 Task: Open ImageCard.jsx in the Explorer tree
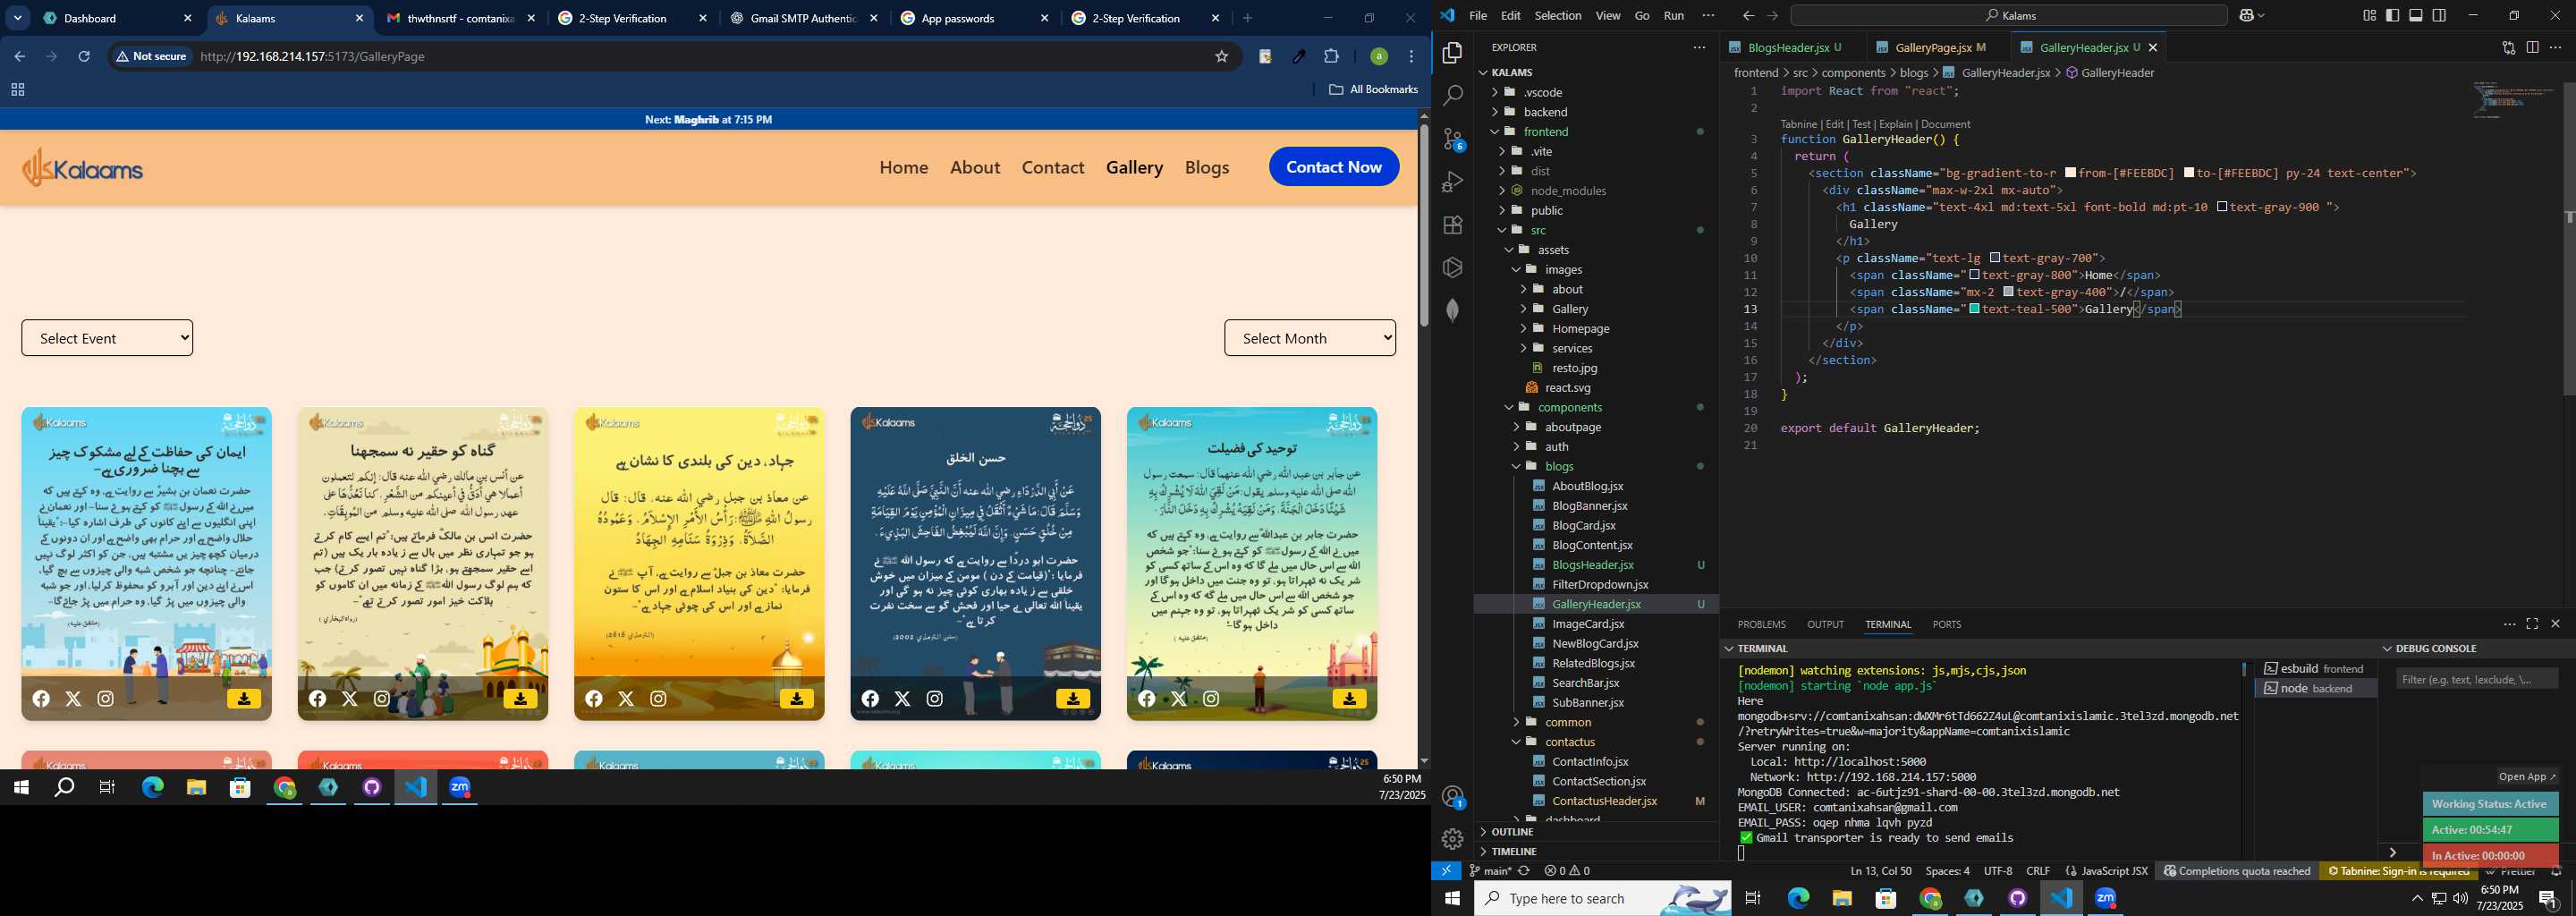pos(1588,624)
